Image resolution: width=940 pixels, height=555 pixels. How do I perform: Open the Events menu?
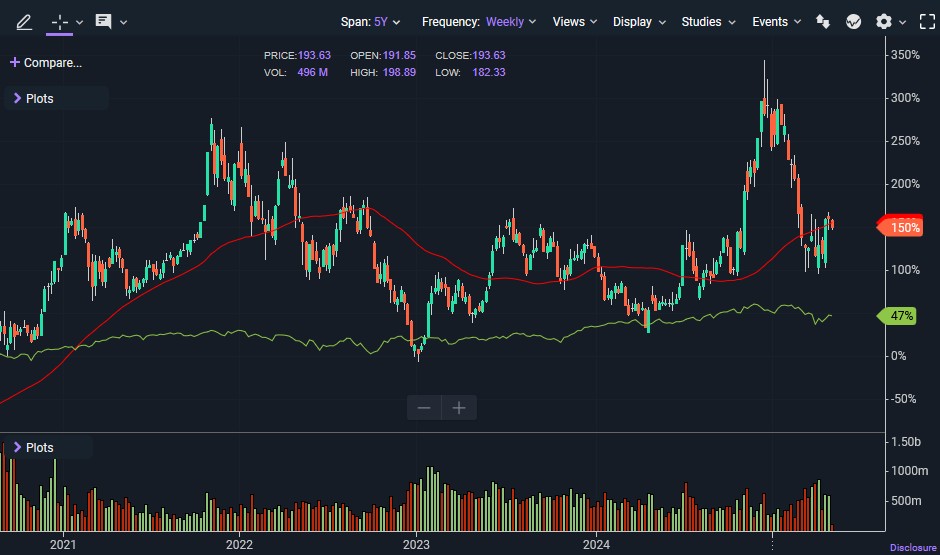[x=776, y=21]
